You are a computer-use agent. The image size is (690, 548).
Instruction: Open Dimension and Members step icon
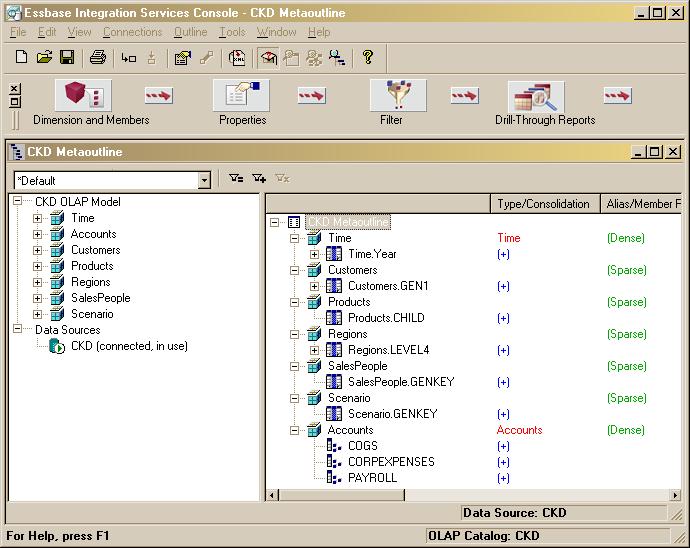(x=83, y=95)
